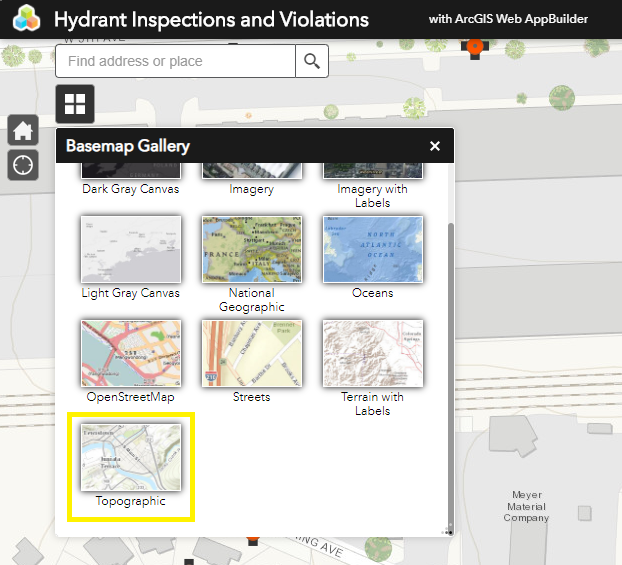The image size is (622, 565).
Task: Click the 'OpenStreetMap' label text
Action: tap(131, 397)
